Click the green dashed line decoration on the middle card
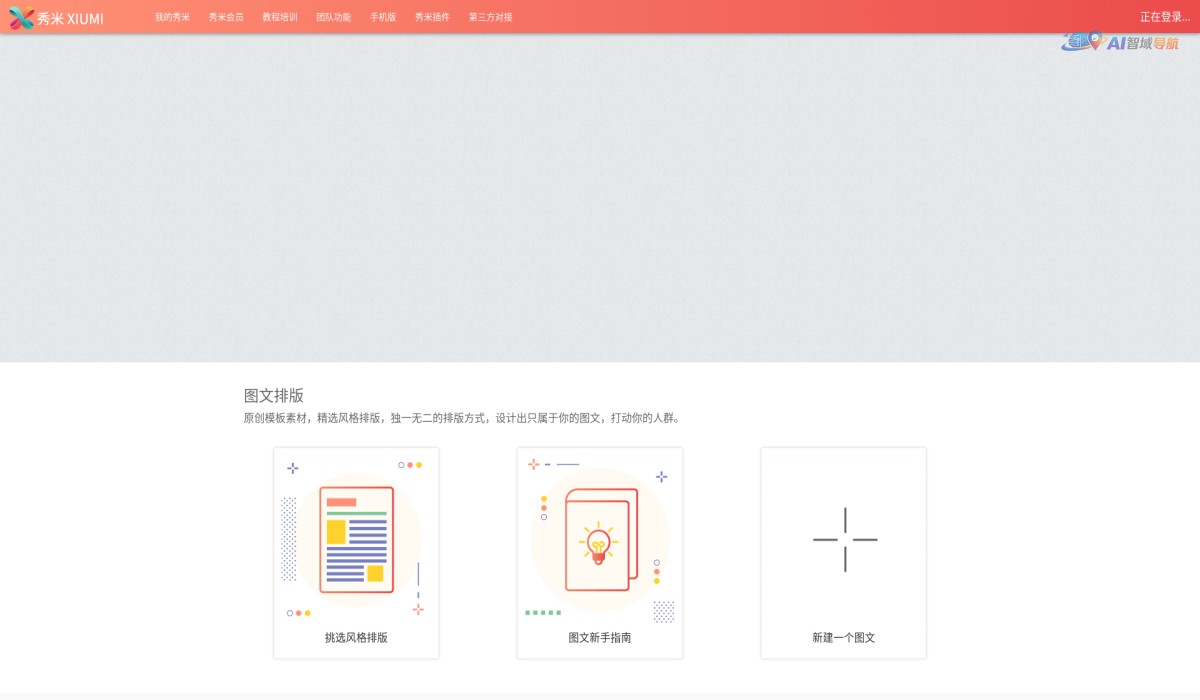The image size is (1200, 700). [x=543, y=611]
